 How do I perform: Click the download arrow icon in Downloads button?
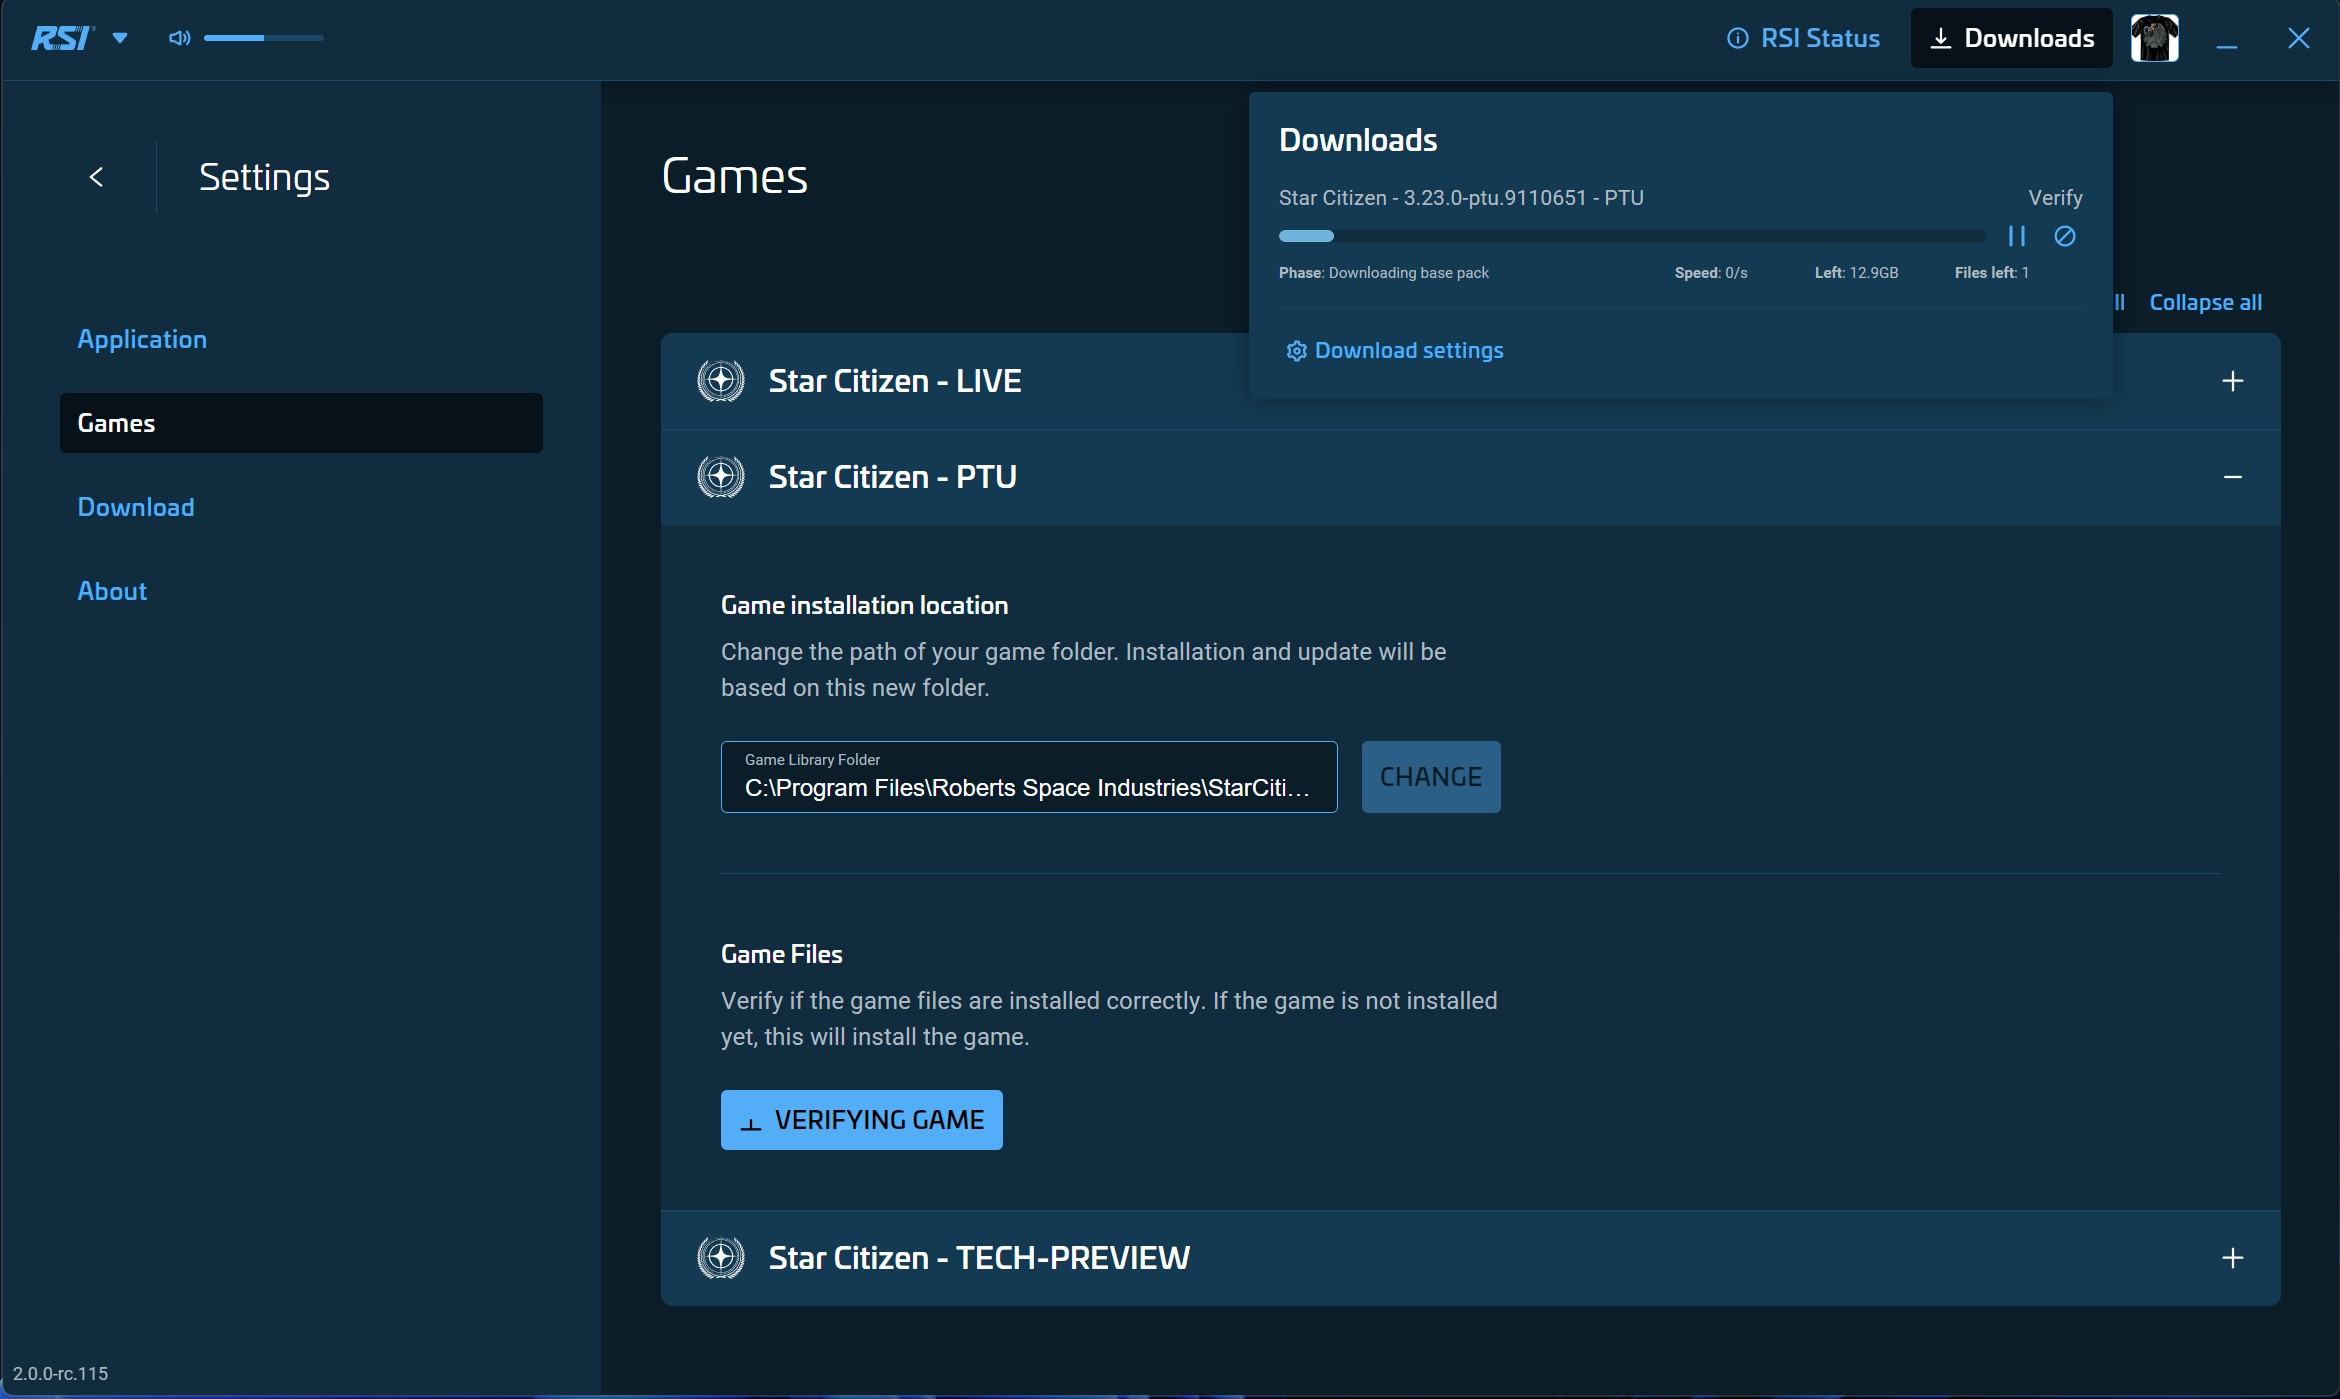[x=1940, y=38]
